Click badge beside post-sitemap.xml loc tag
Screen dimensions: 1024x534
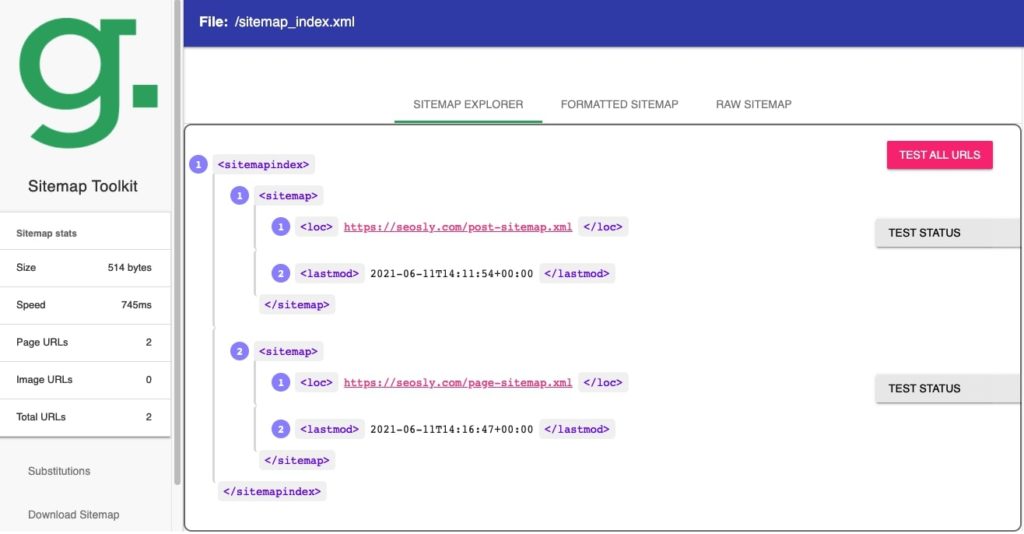[x=281, y=227]
